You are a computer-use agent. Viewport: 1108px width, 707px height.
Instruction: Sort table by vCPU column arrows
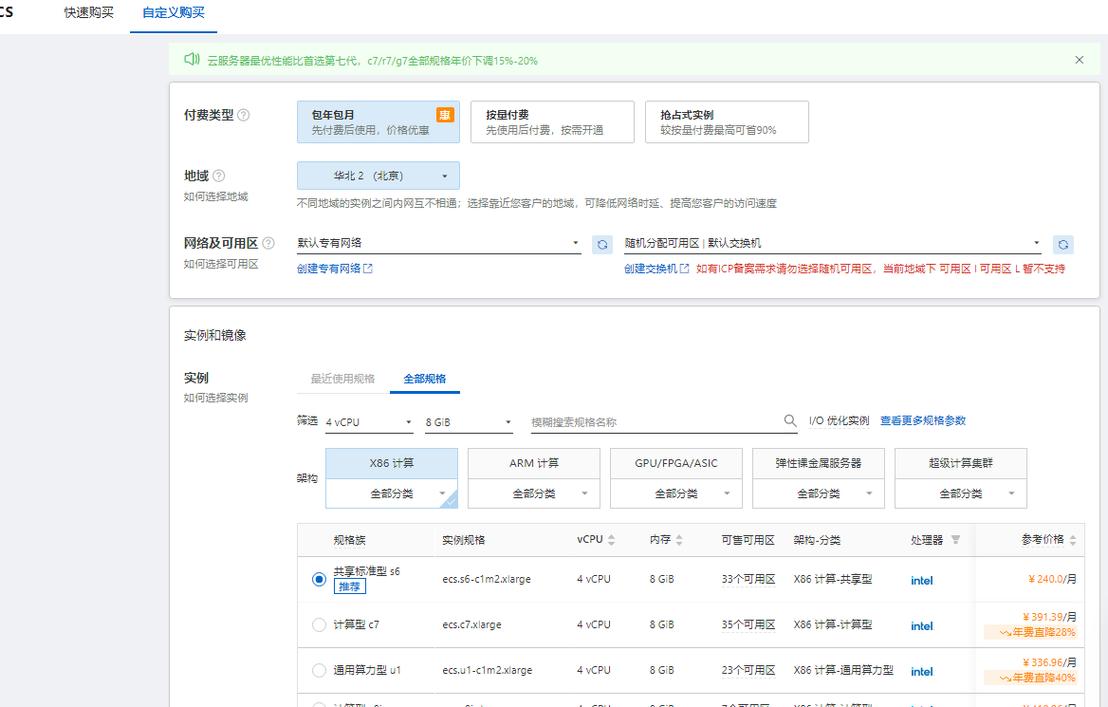[611, 540]
